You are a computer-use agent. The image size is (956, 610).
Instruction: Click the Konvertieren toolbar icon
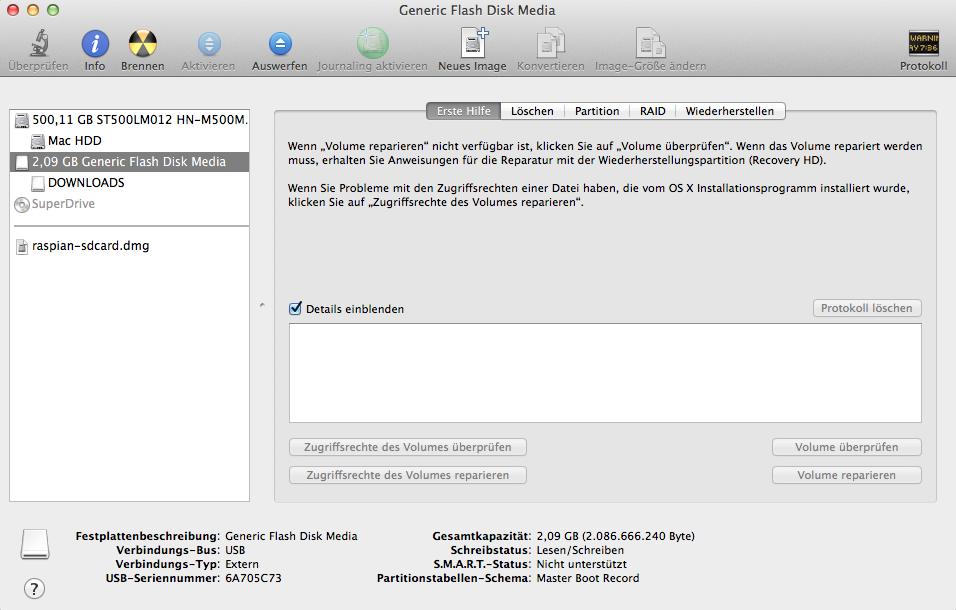click(x=551, y=43)
